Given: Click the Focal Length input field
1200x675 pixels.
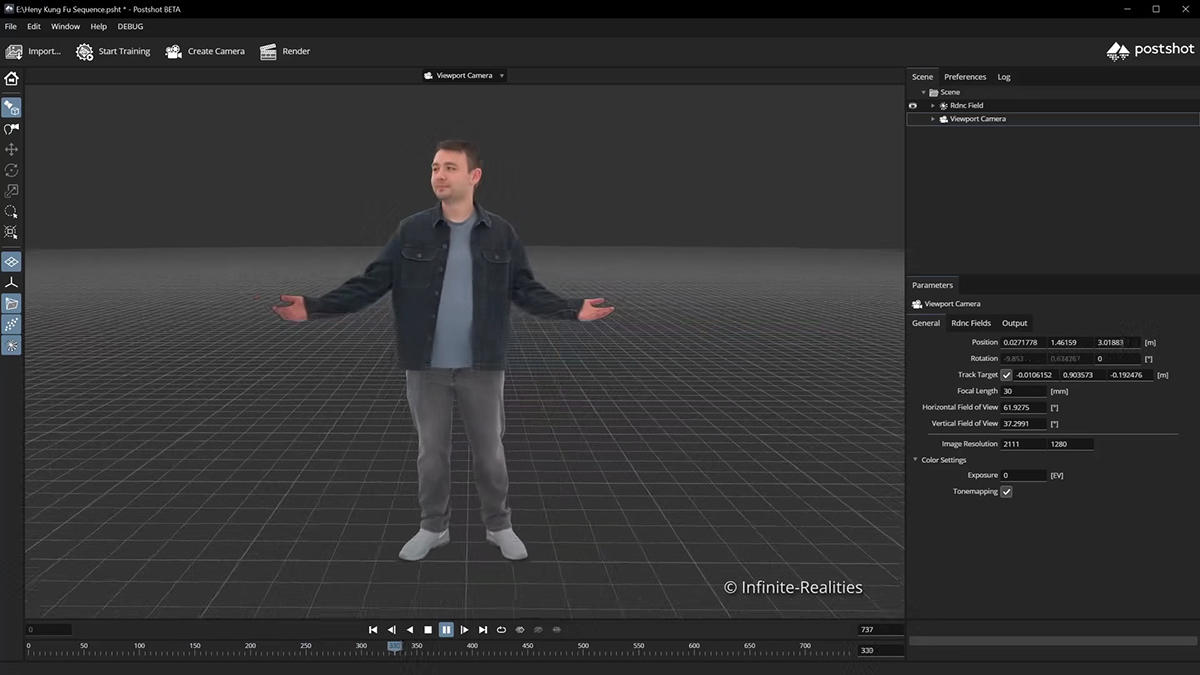Looking at the screenshot, I should point(1023,391).
